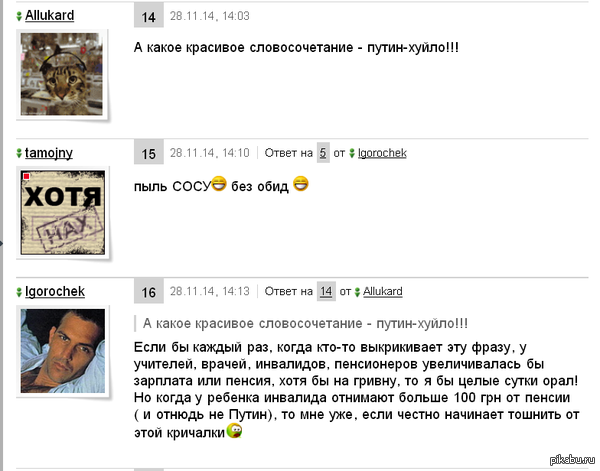Open Igorochek profile from username heading
This screenshot has width=600, height=471.
click(55, 292)
